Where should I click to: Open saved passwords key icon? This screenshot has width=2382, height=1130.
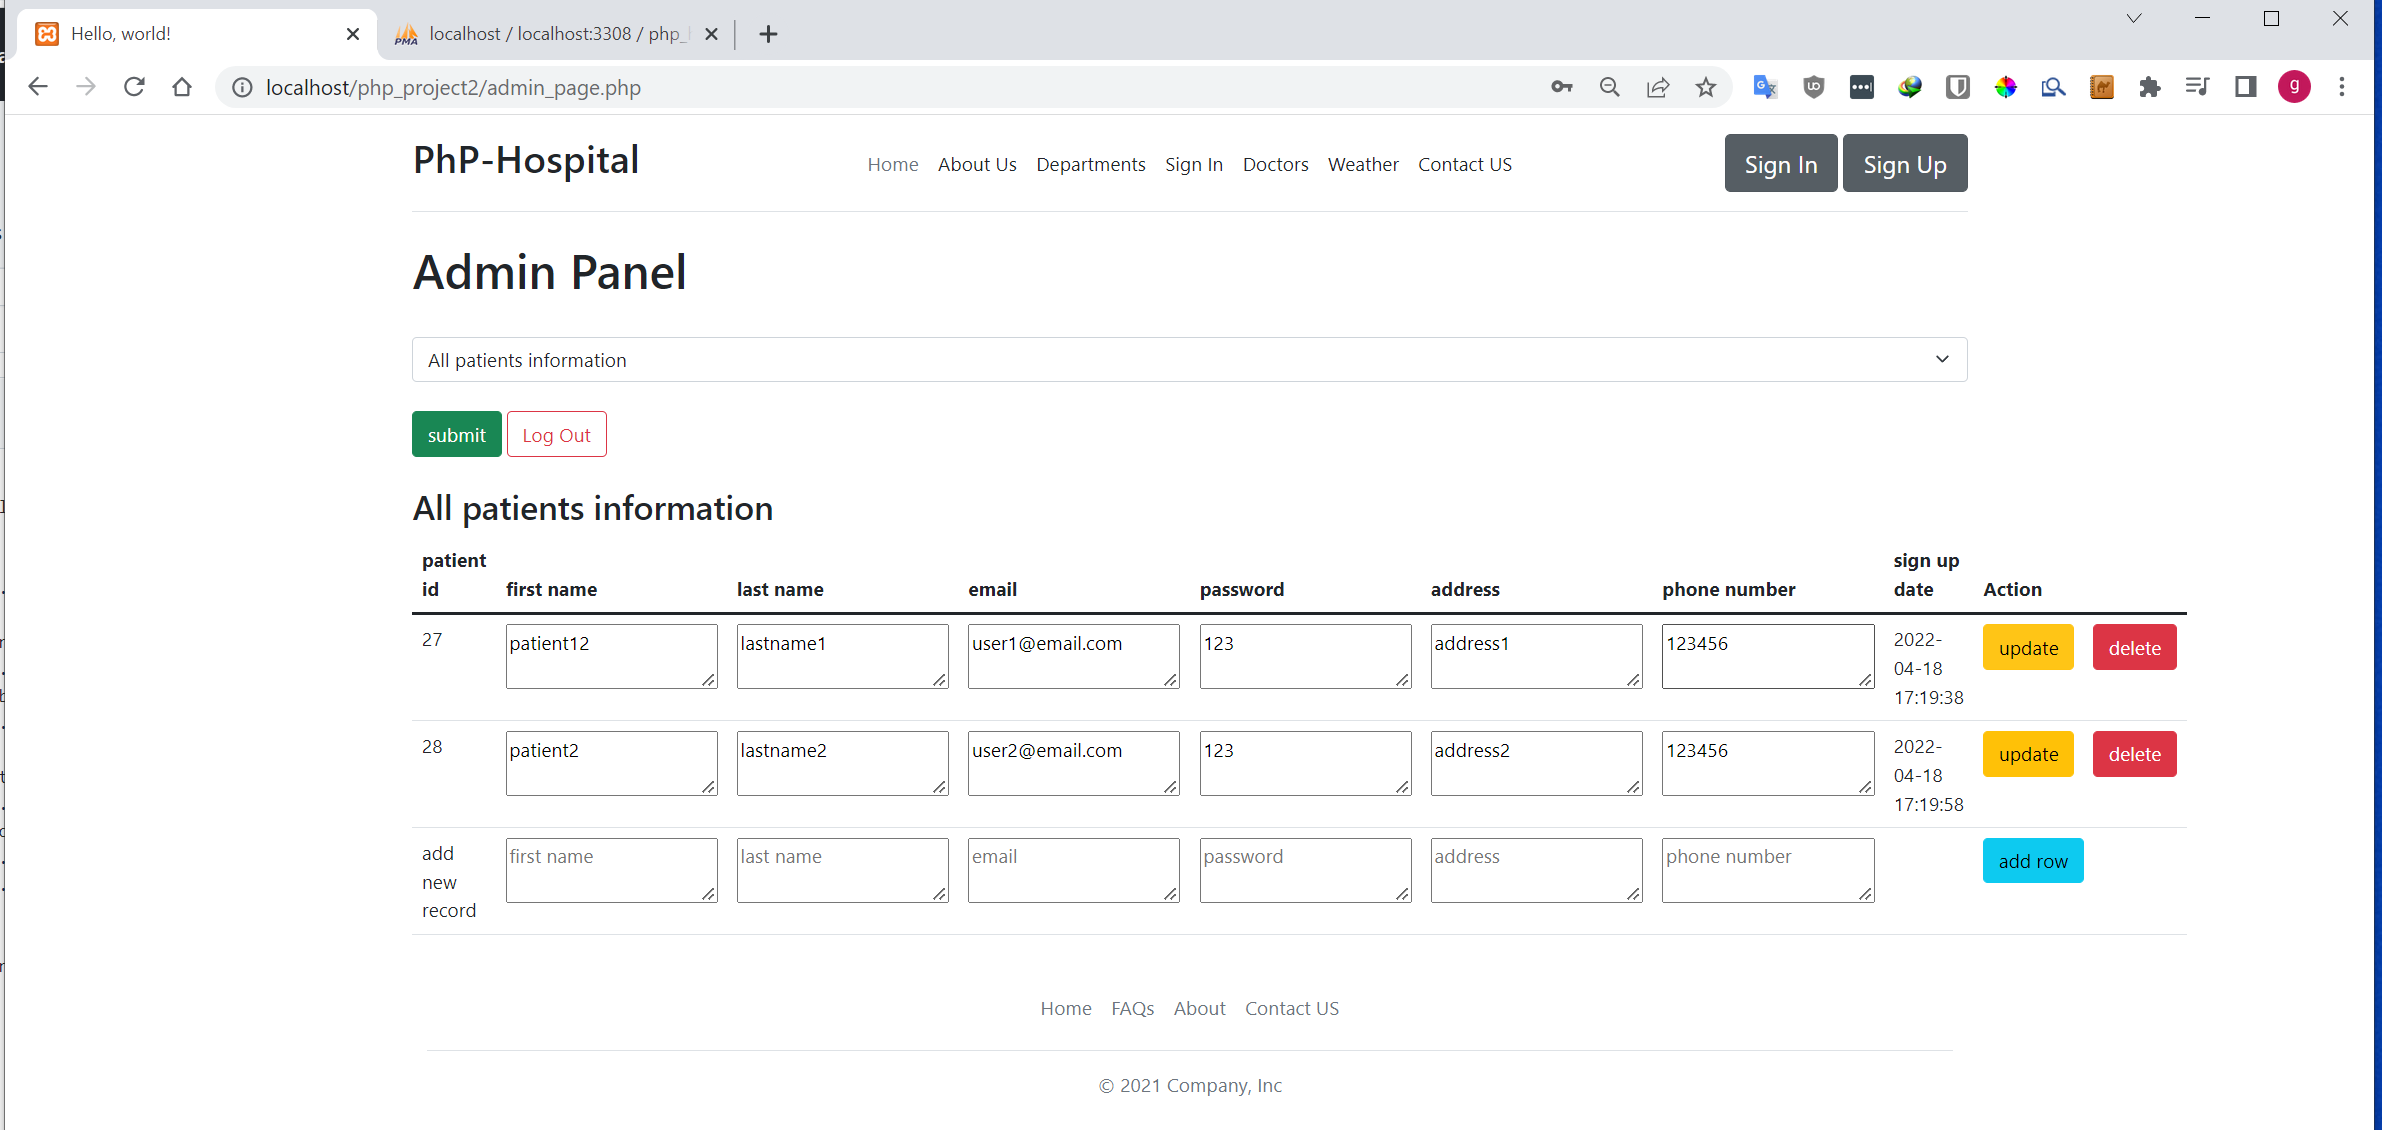tap(1562, 87)
